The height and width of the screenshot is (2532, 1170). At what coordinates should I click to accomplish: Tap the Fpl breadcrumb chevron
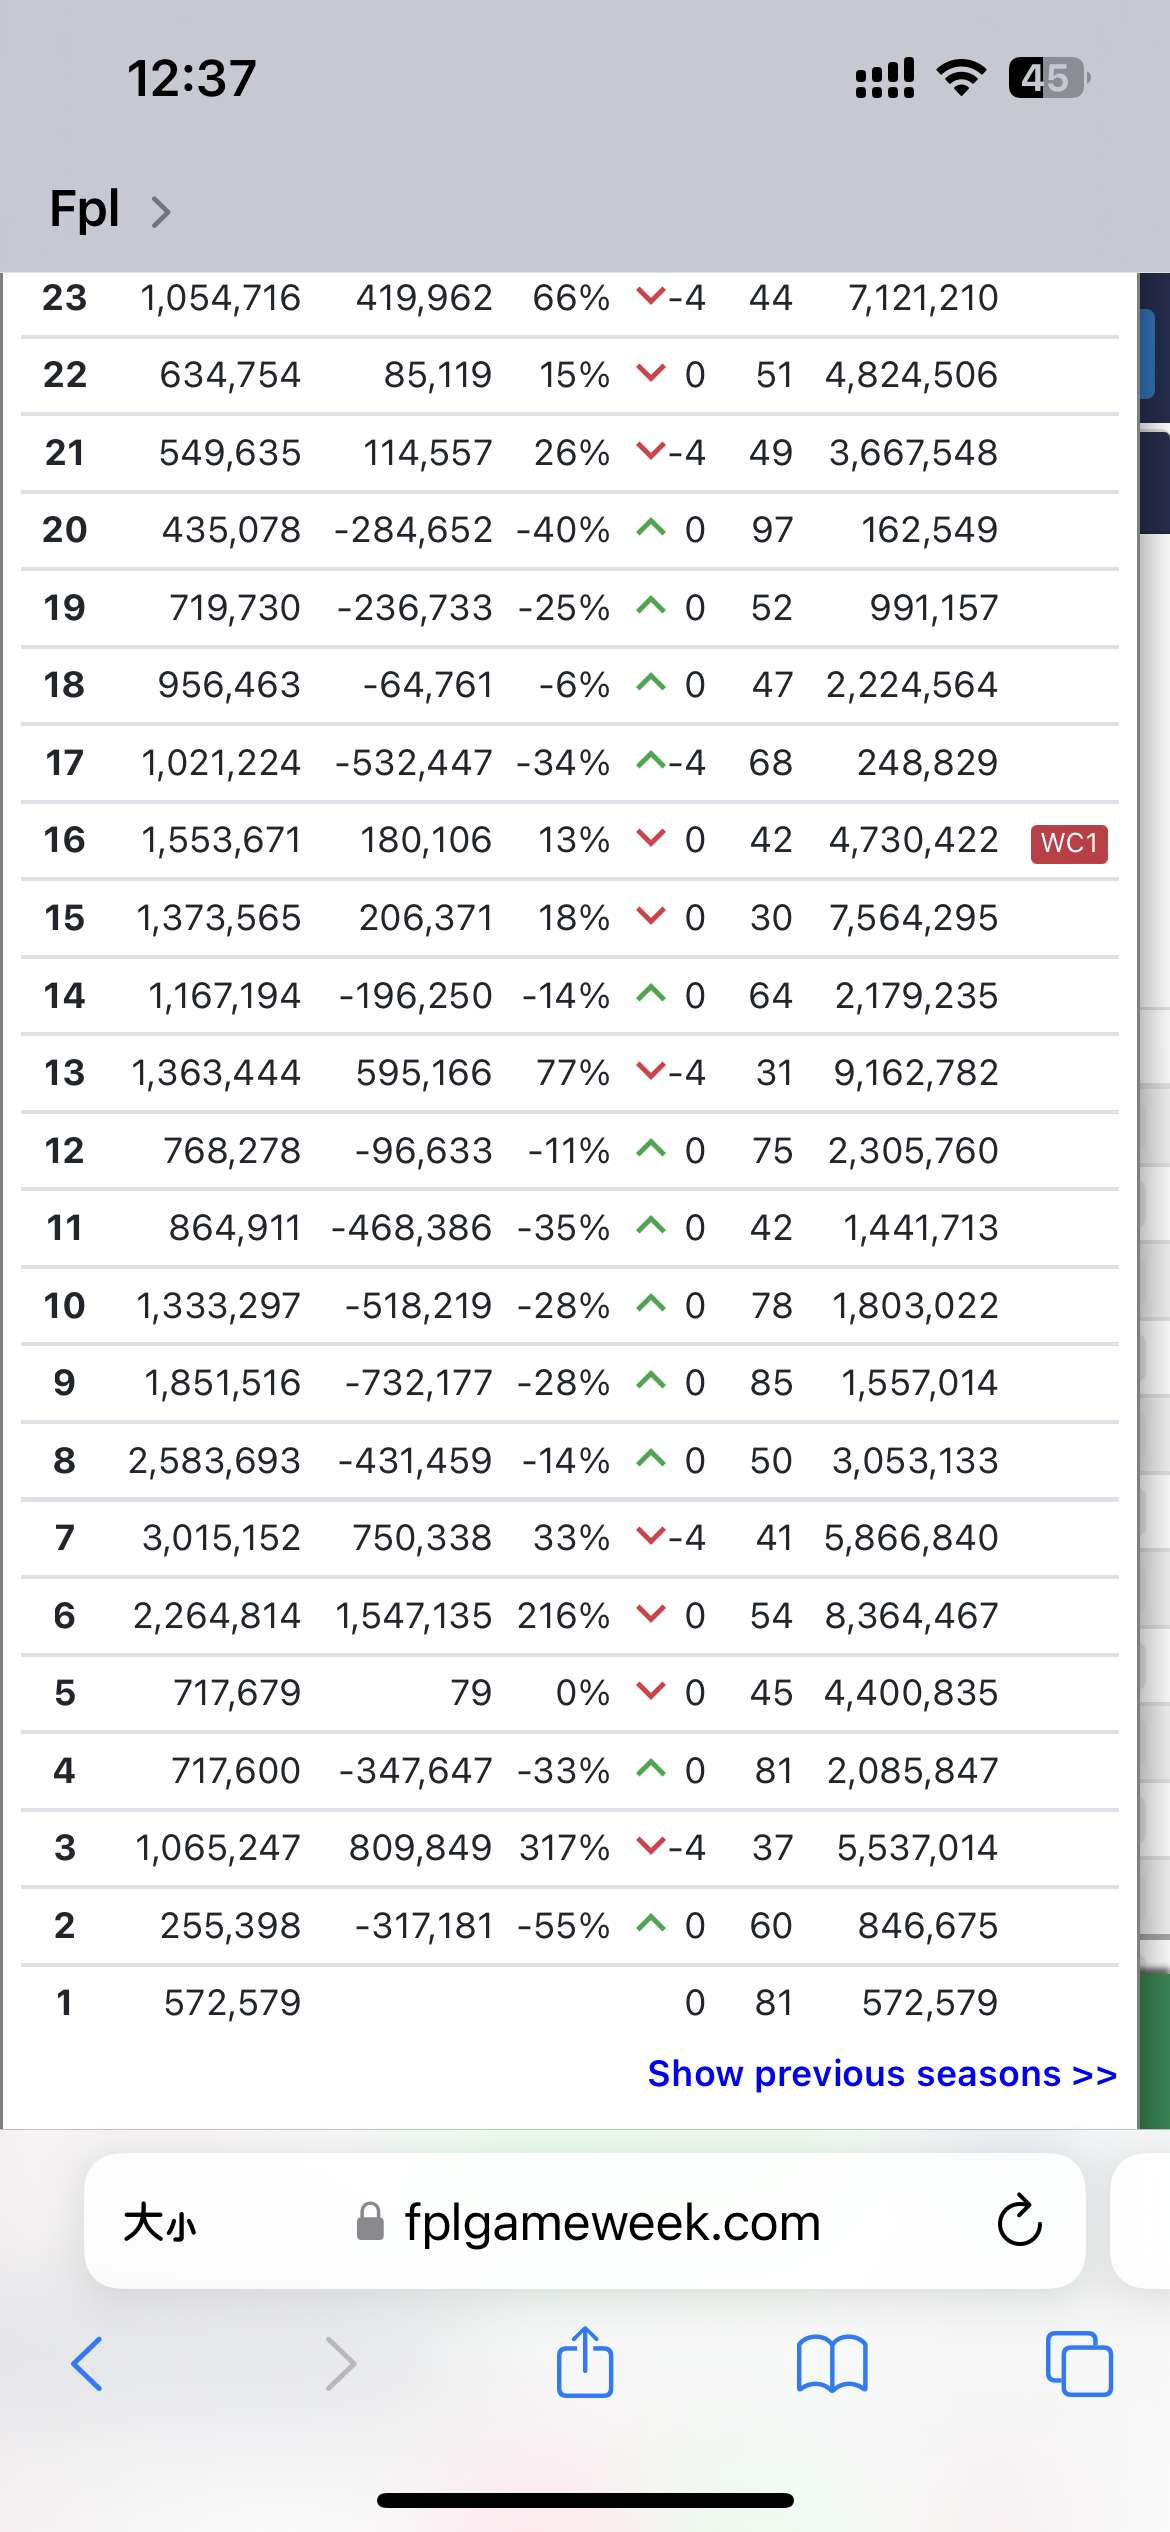point(160,212)
